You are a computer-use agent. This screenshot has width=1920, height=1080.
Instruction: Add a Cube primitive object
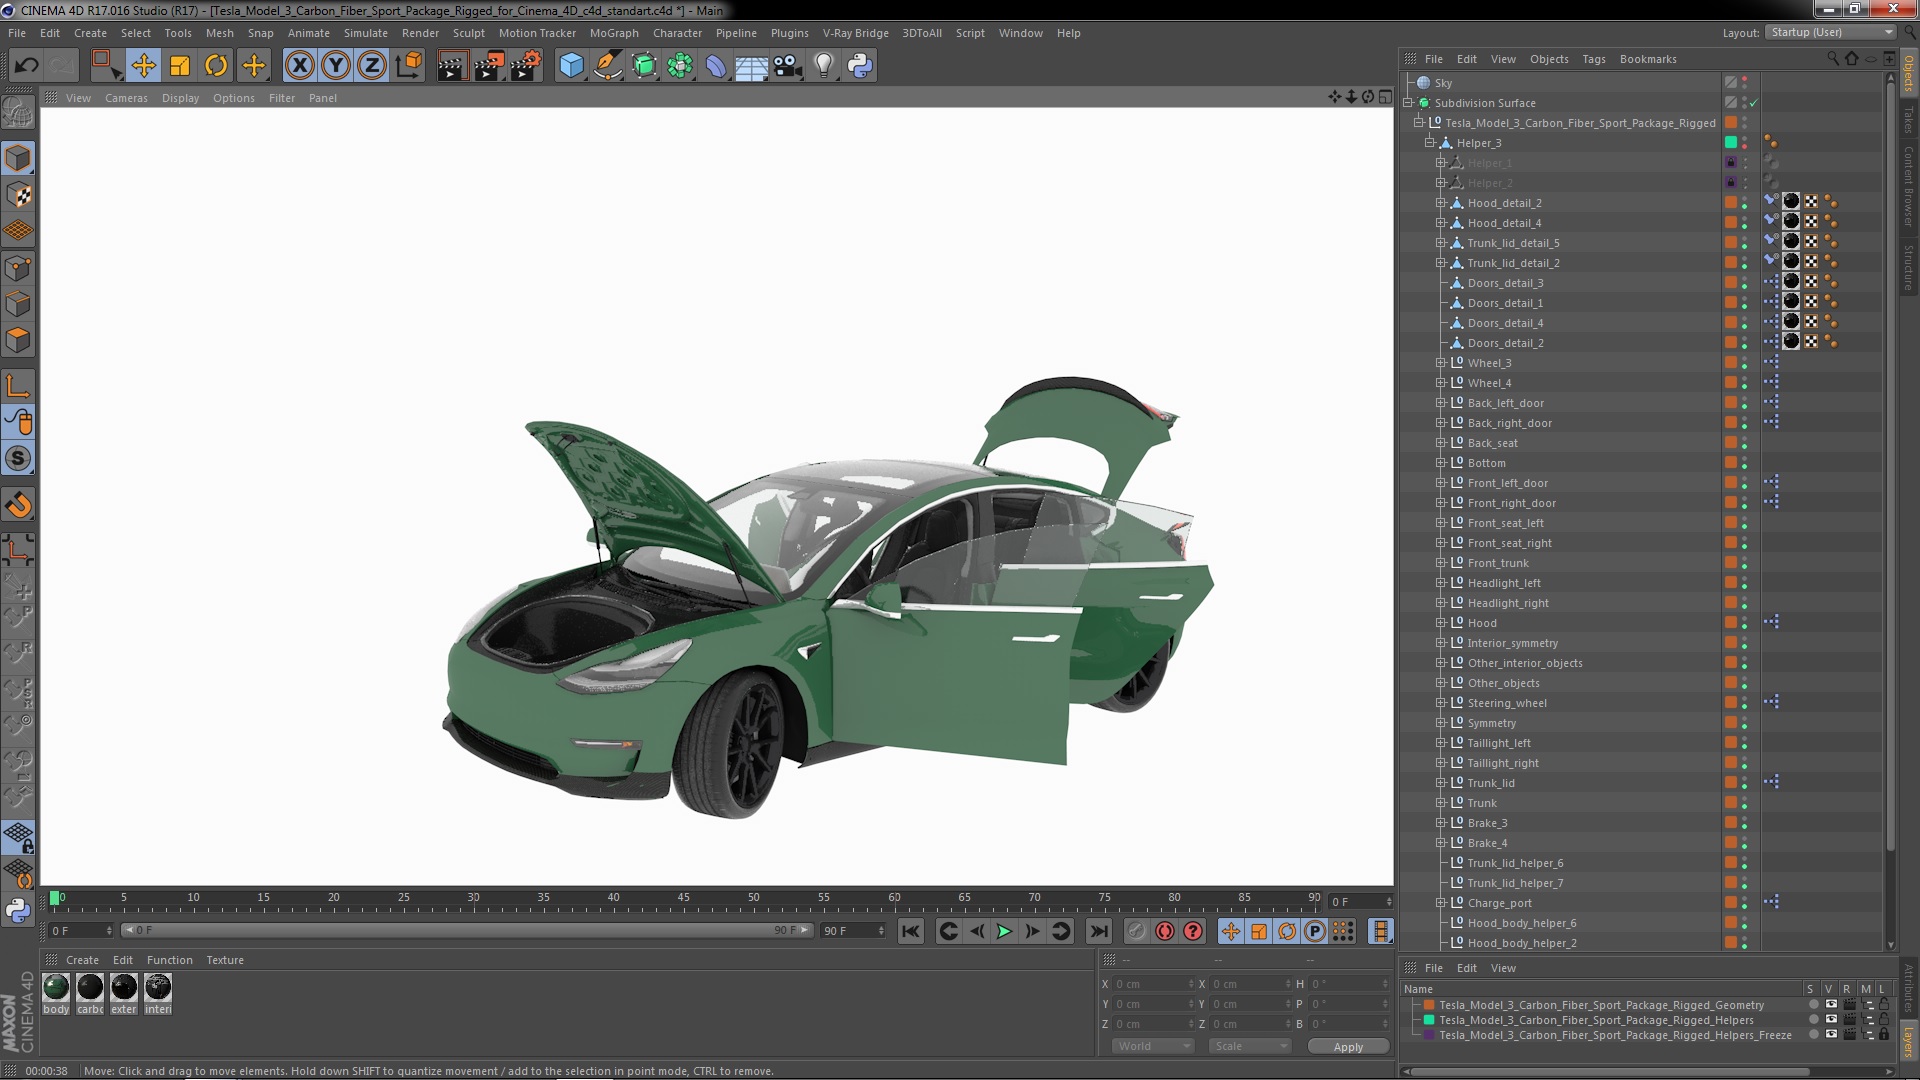pyautogui.click(x=571, y=66)
